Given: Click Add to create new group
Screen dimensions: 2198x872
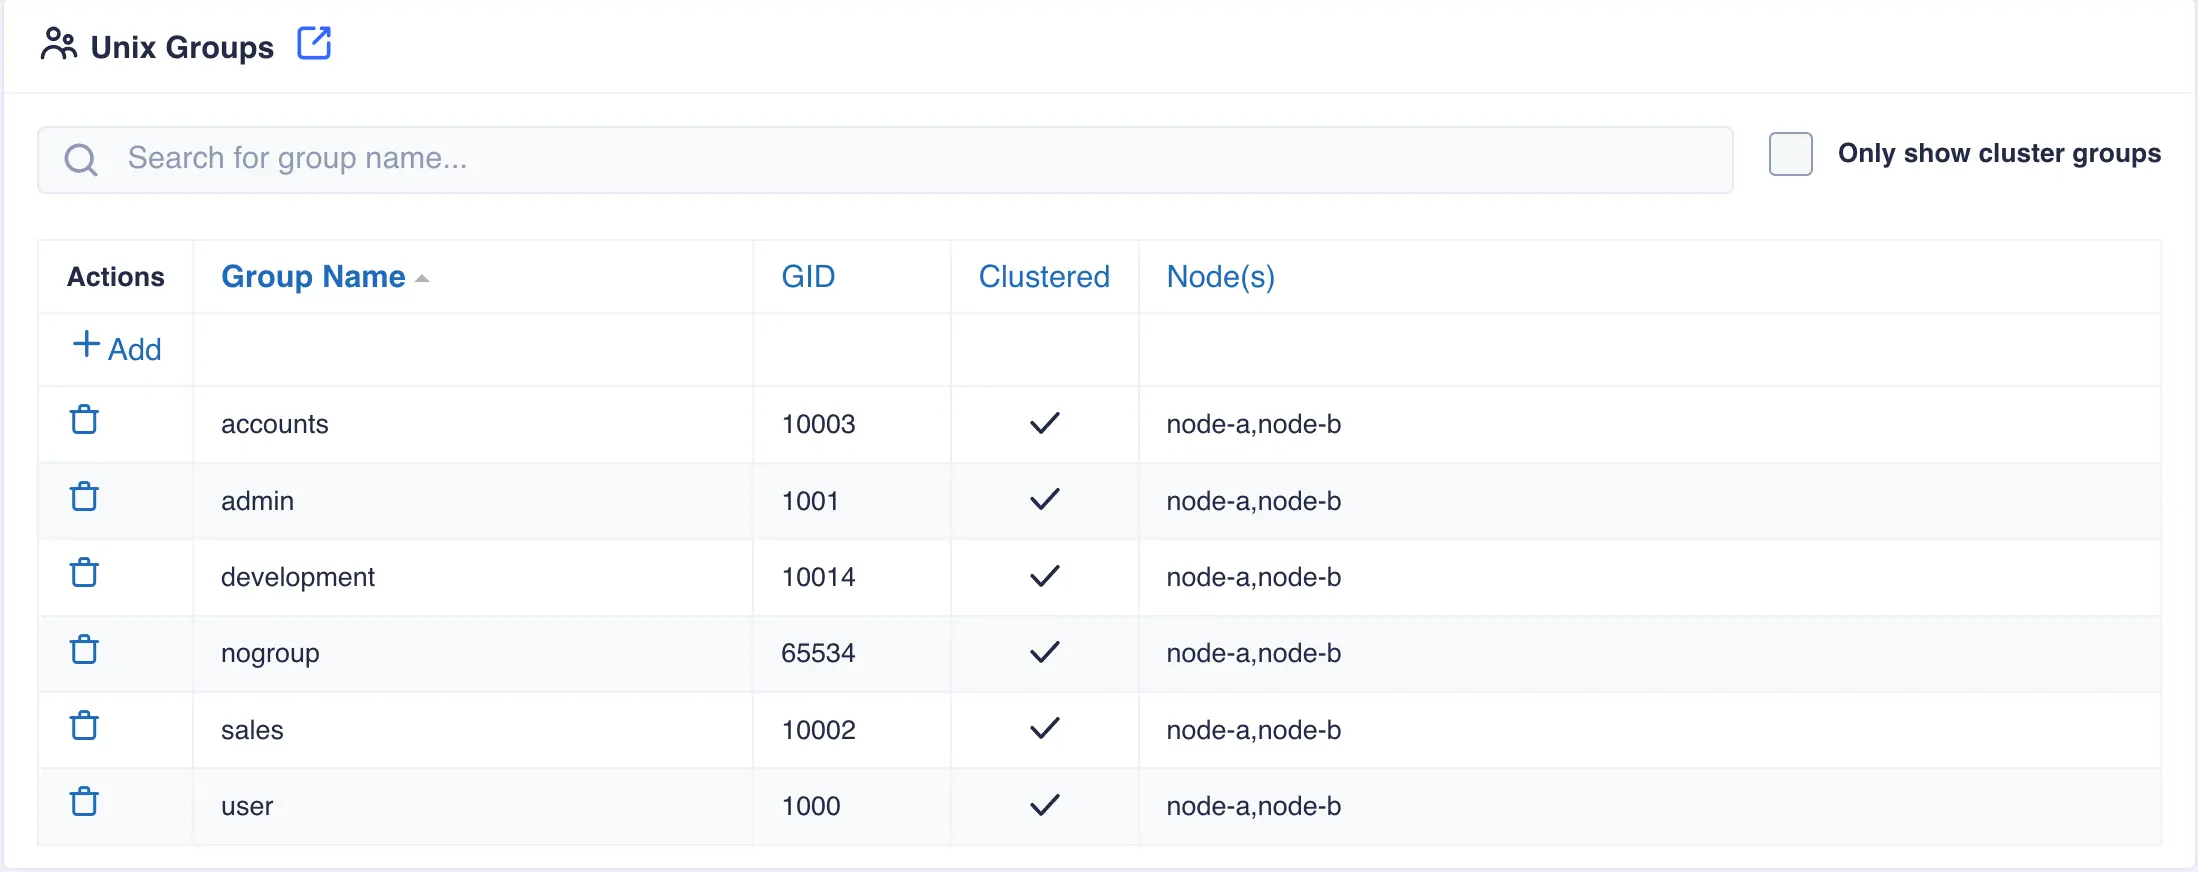Looking at the screenshot, I should click(117, 348).
